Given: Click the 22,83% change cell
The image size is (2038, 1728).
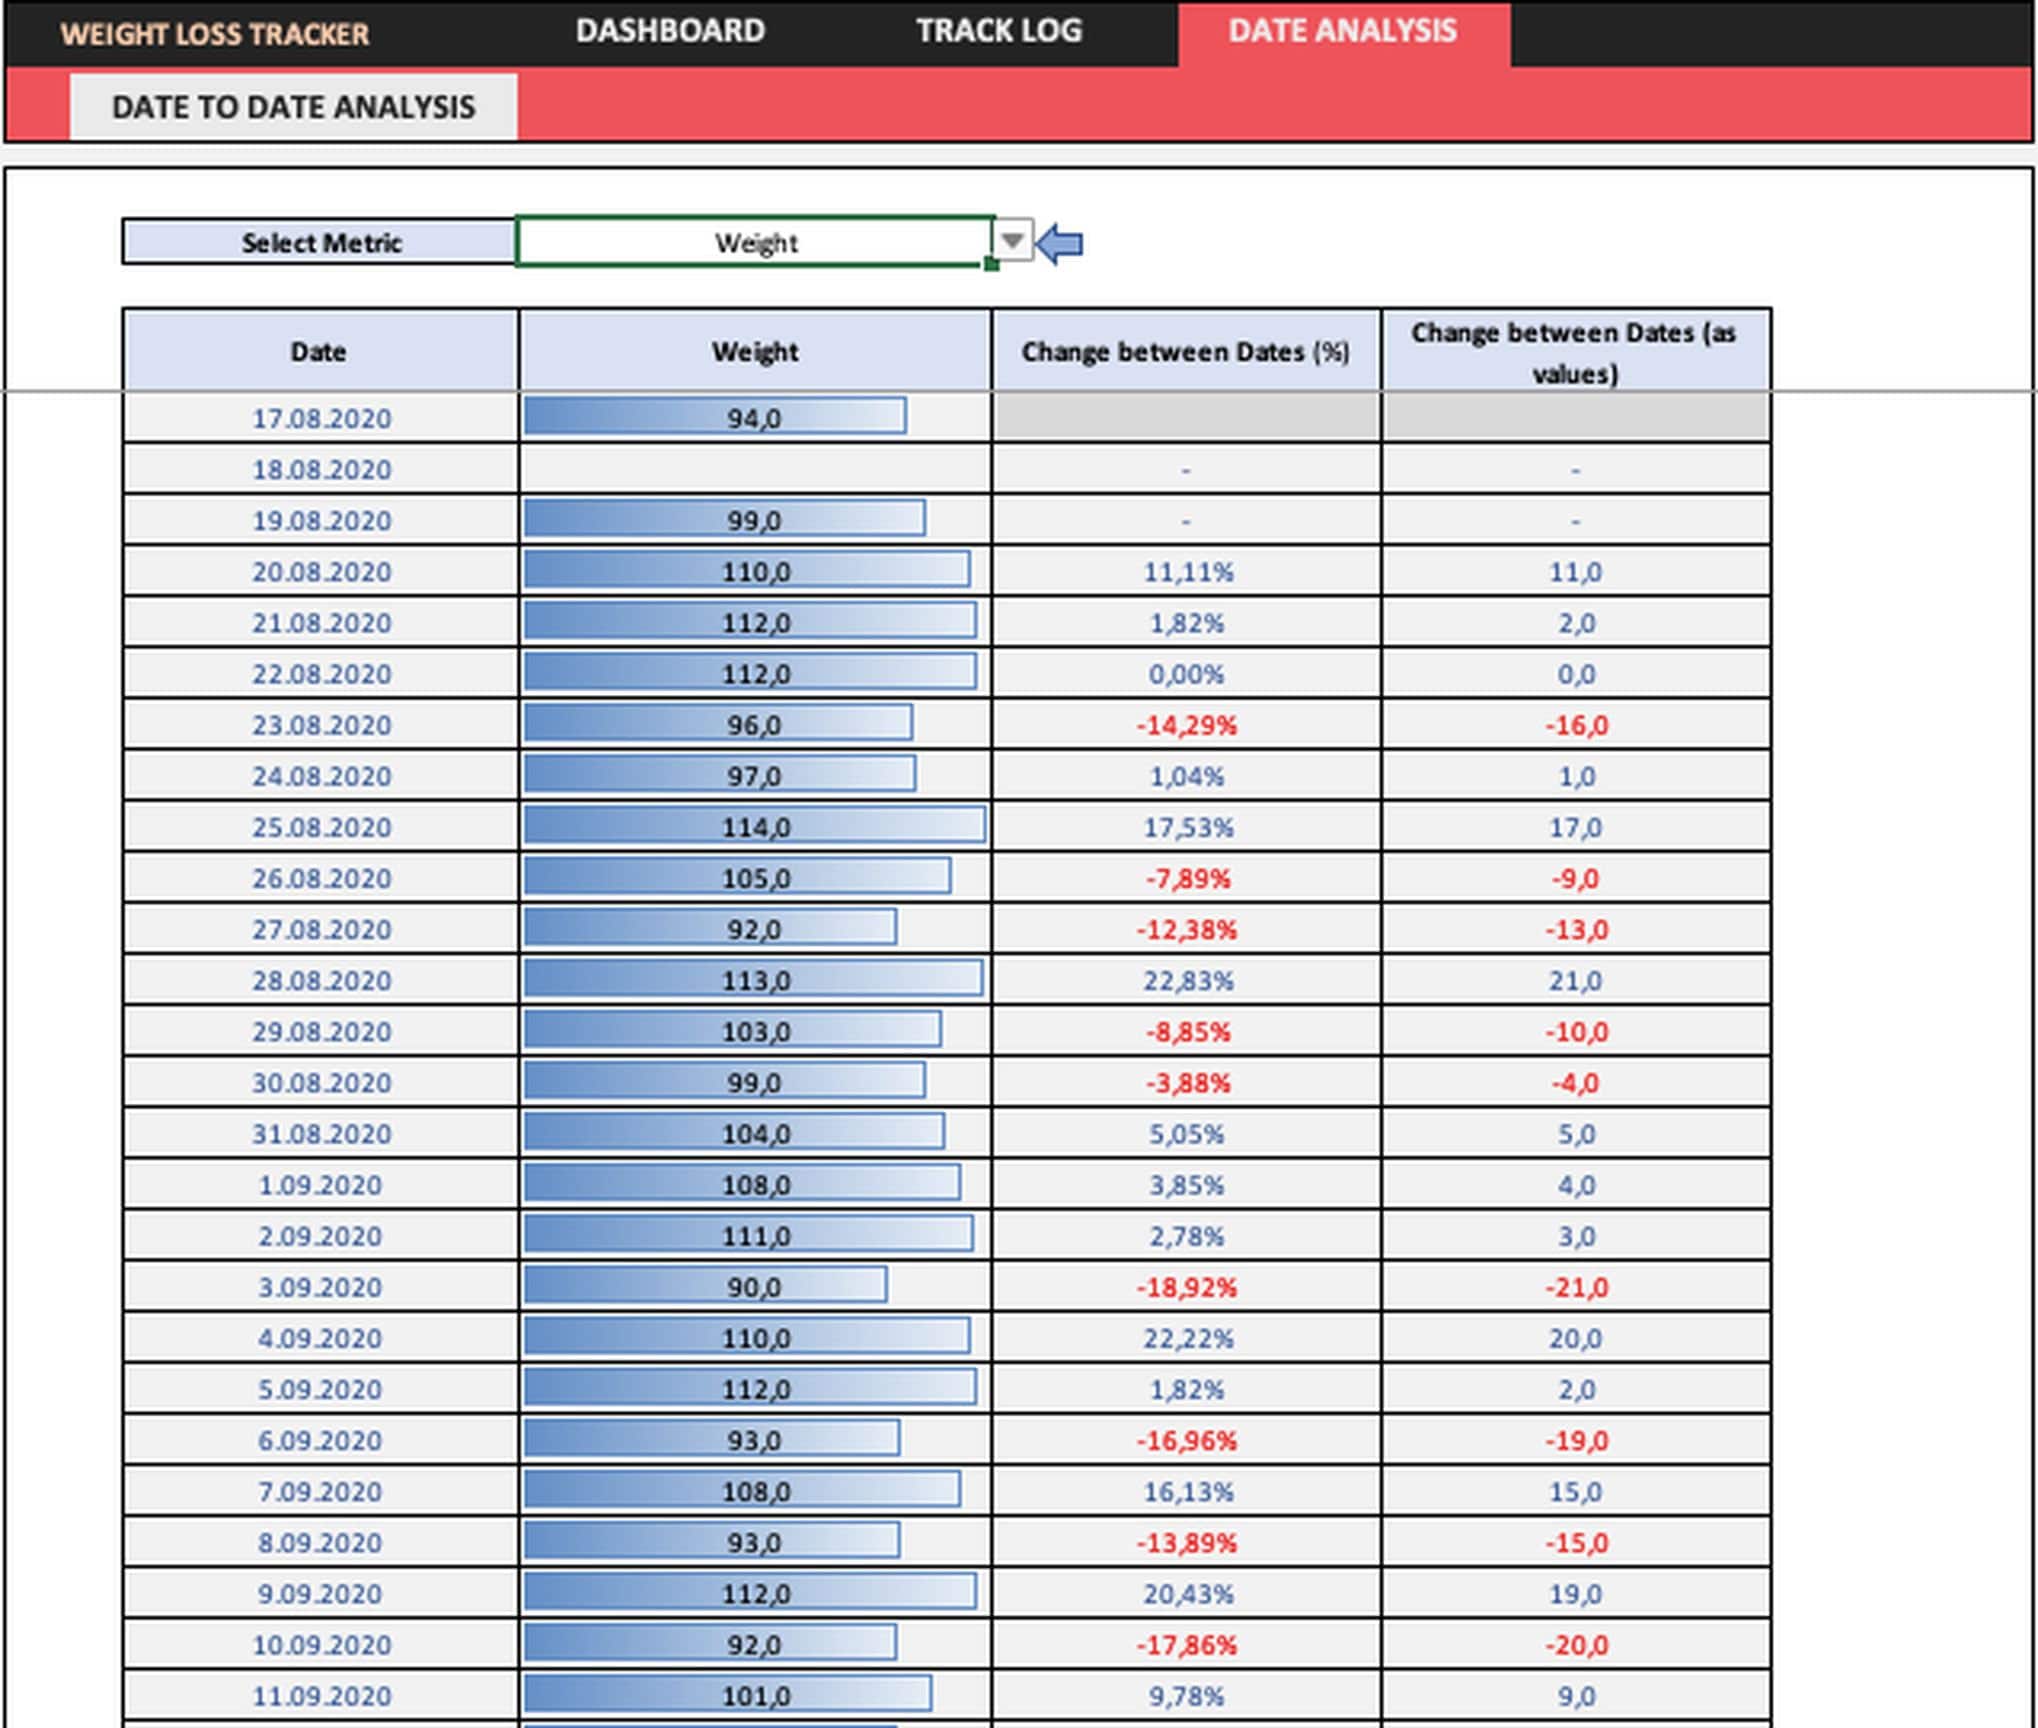Looking at the screenshot, I should click(1187, 980).
